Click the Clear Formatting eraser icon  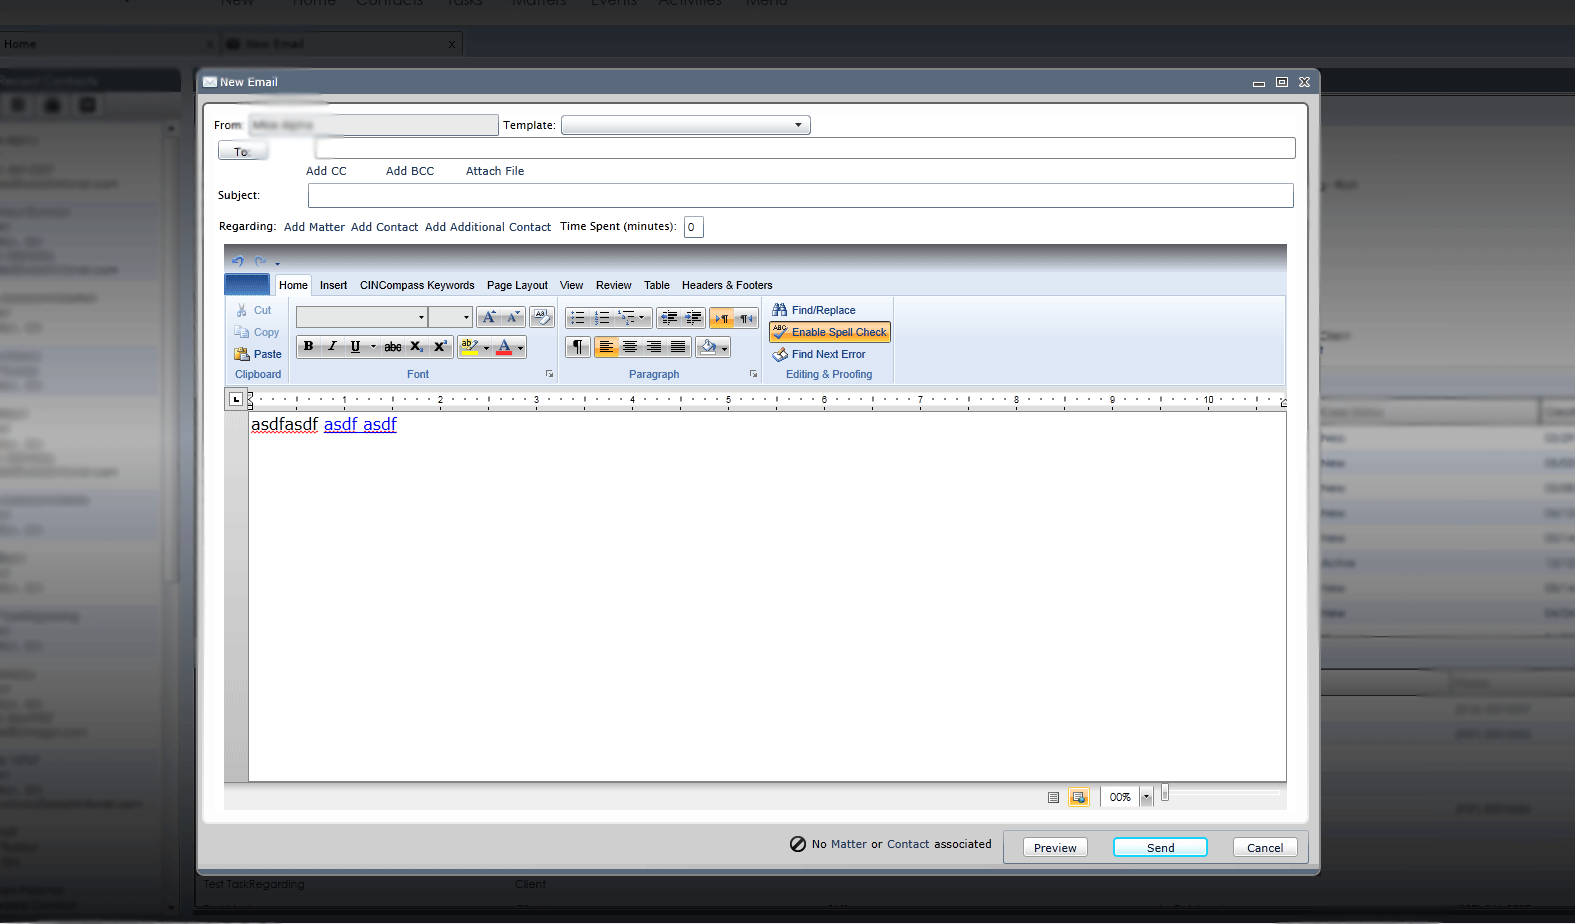point(542,317)
